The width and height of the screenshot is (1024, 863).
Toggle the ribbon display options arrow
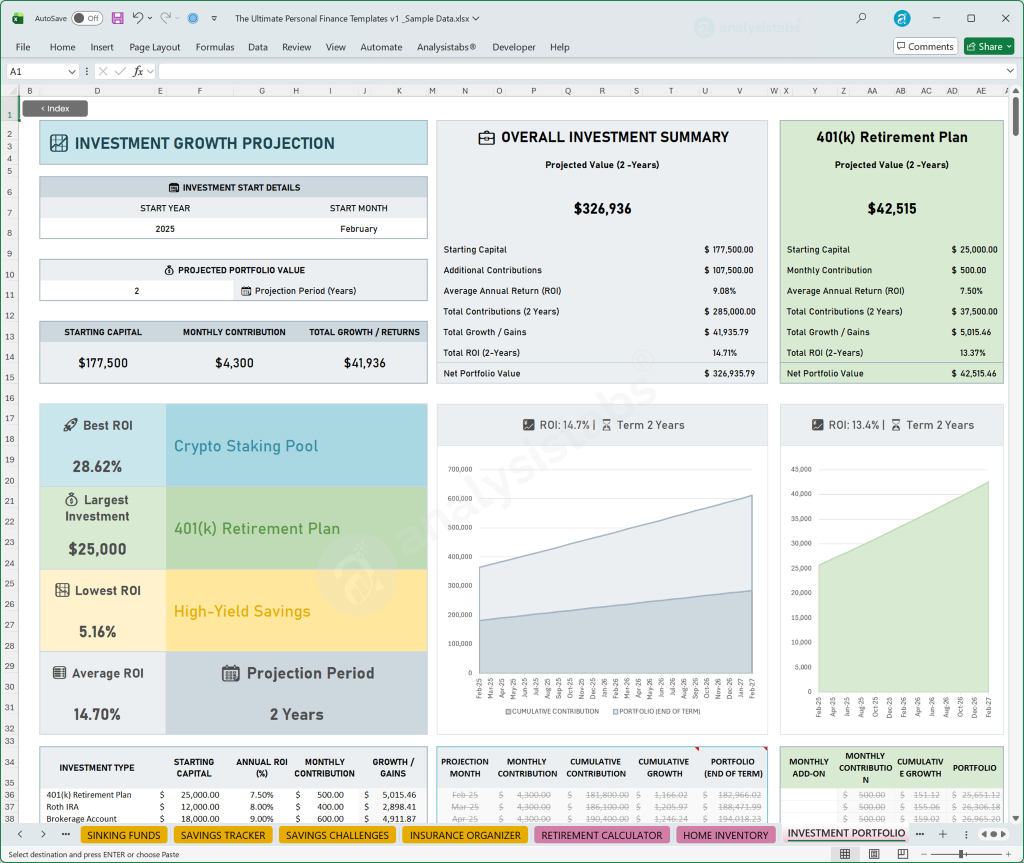tap(213, 18)
